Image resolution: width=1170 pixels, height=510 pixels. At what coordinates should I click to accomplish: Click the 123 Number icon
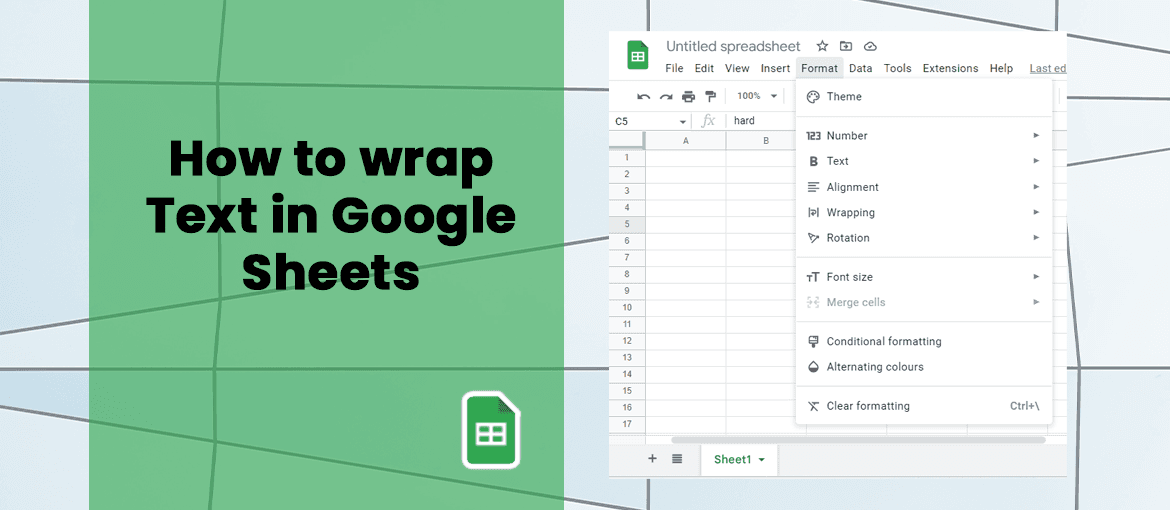[x=813, y=136]
